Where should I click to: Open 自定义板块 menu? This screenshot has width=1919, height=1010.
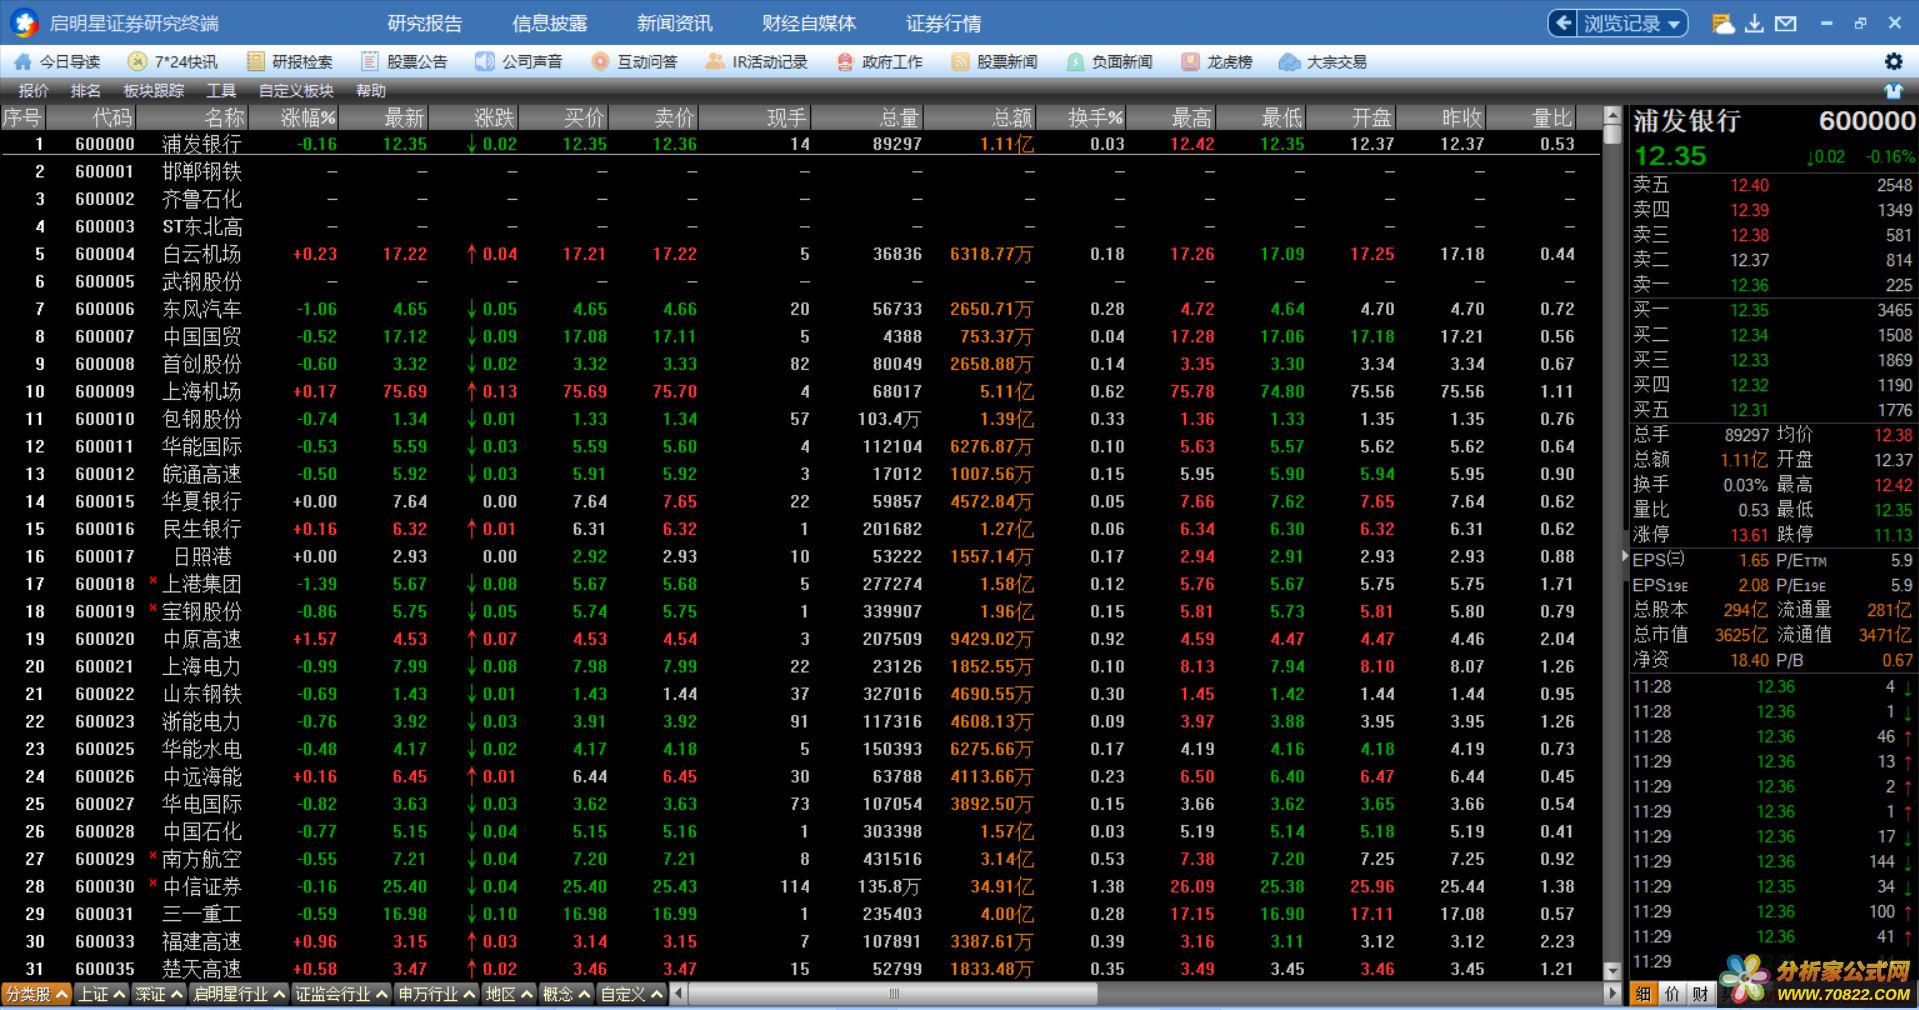coord(296,91)
